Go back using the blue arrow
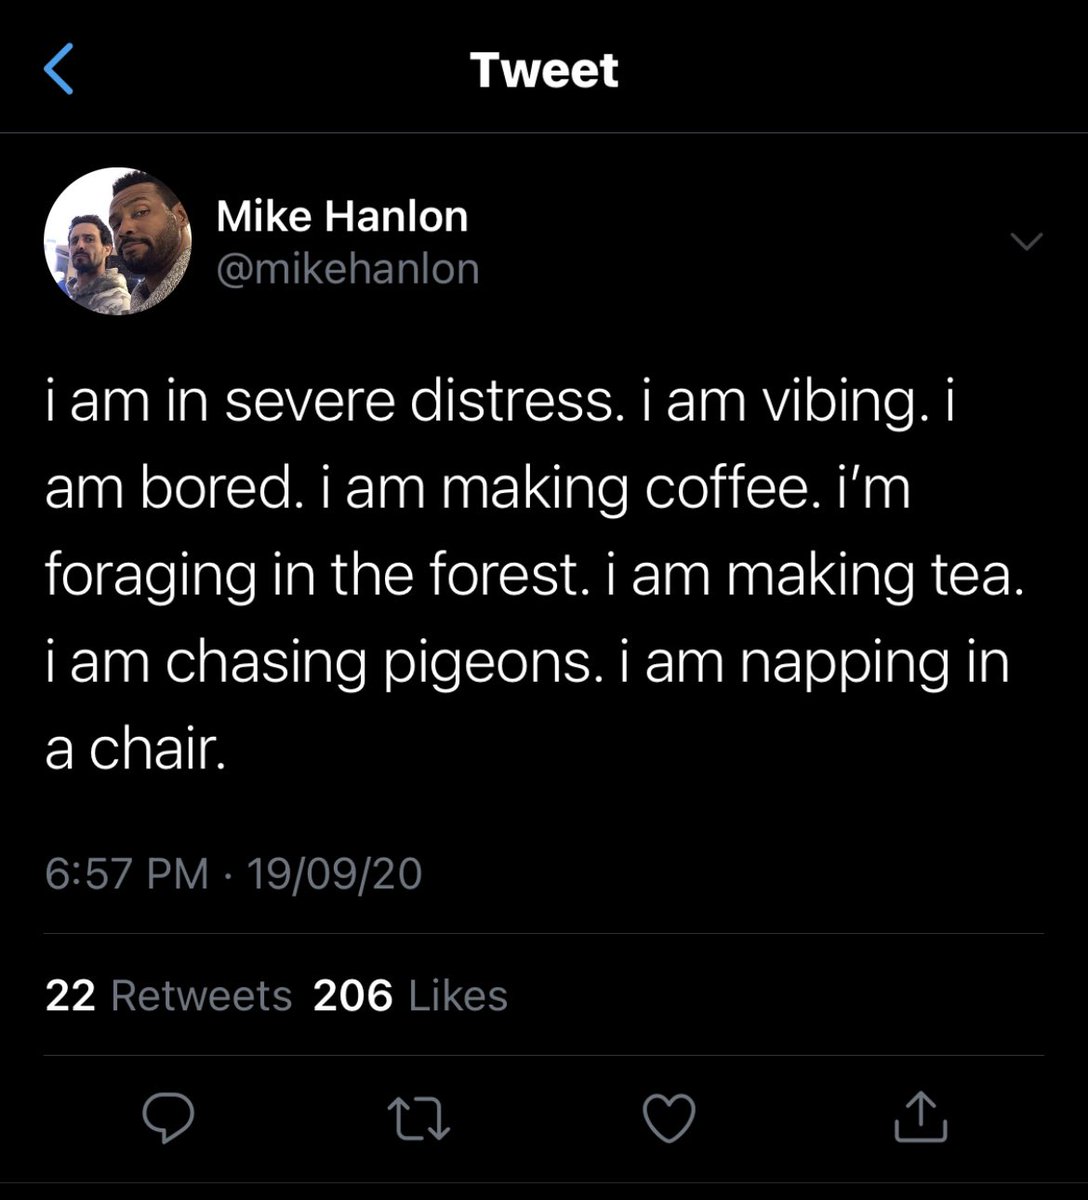The height and width of the screenshot is (1200, 1088). (60, 70)
